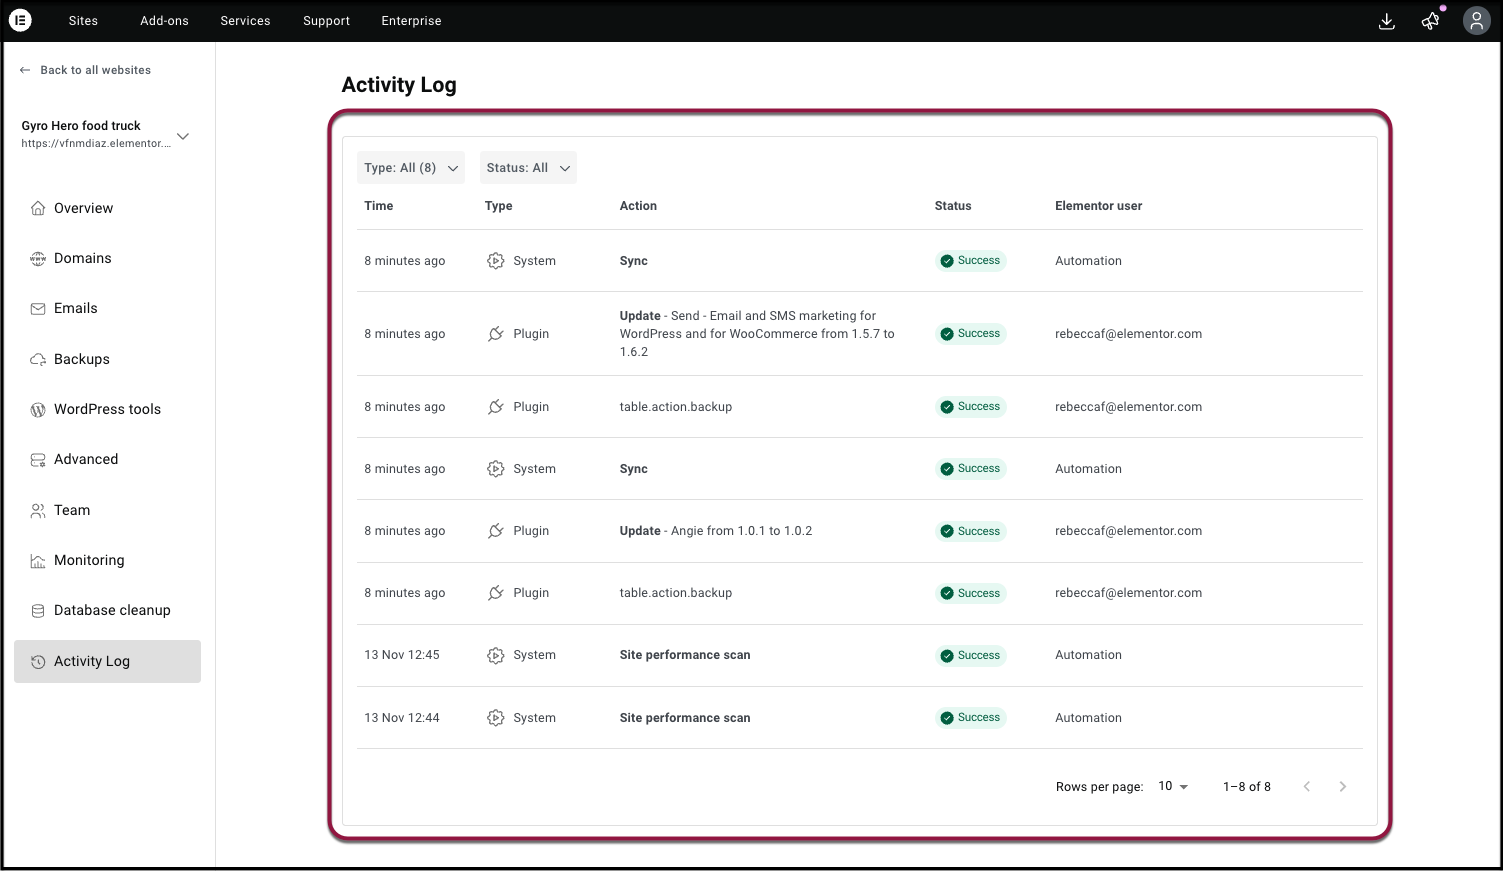Click the Elementor logo icon
The image size is (1503, 871).
pyautogui.click(x=20, y=20)
